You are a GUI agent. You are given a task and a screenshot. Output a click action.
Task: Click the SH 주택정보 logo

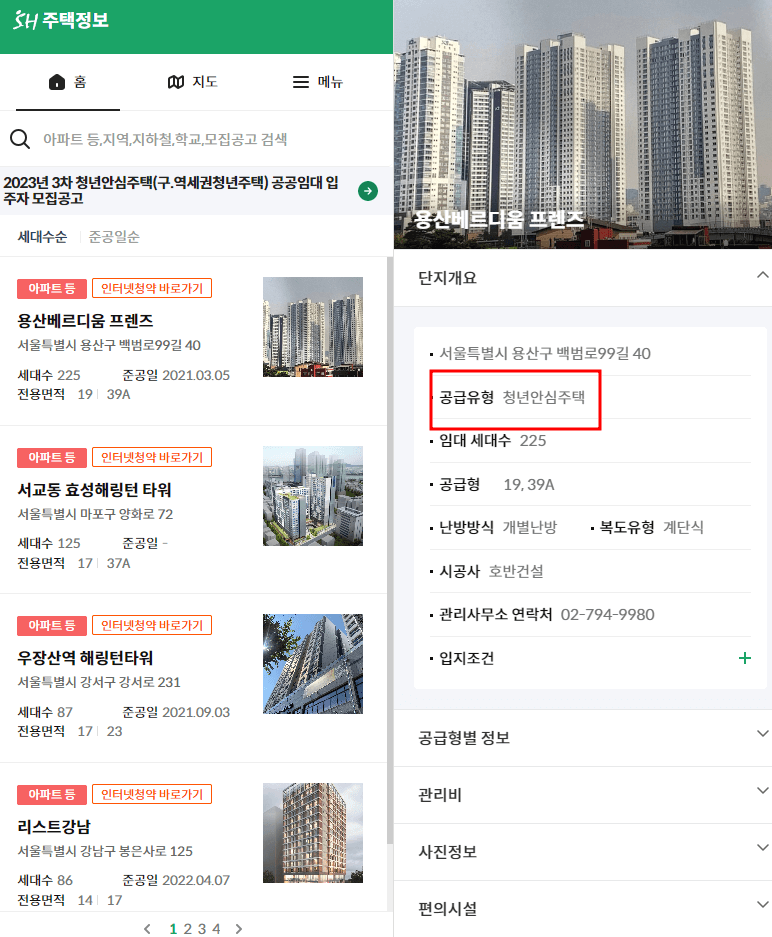(61, 20)
